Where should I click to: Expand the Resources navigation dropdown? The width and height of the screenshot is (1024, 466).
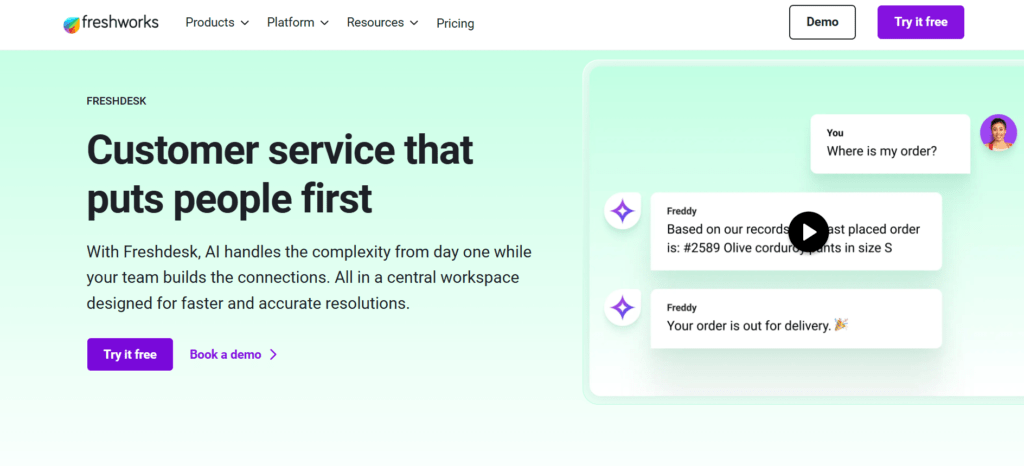382,22
